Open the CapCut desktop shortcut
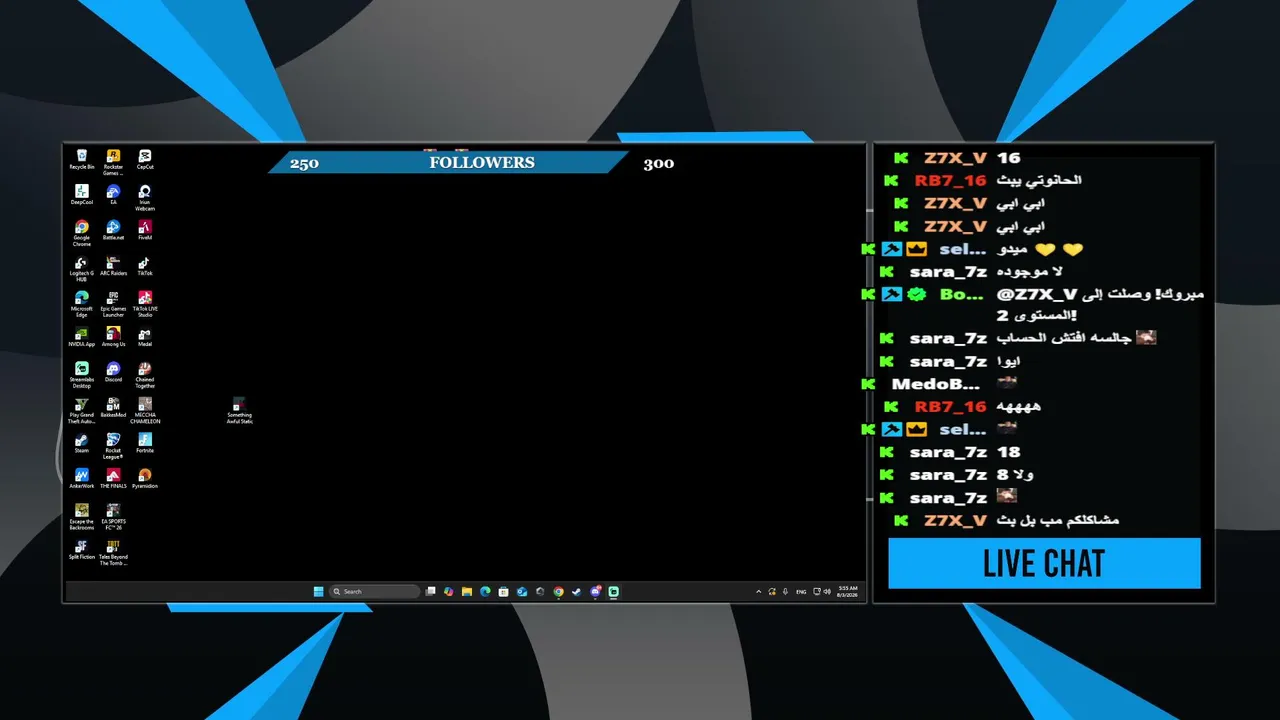1280x720 pixels. [145, 159]
